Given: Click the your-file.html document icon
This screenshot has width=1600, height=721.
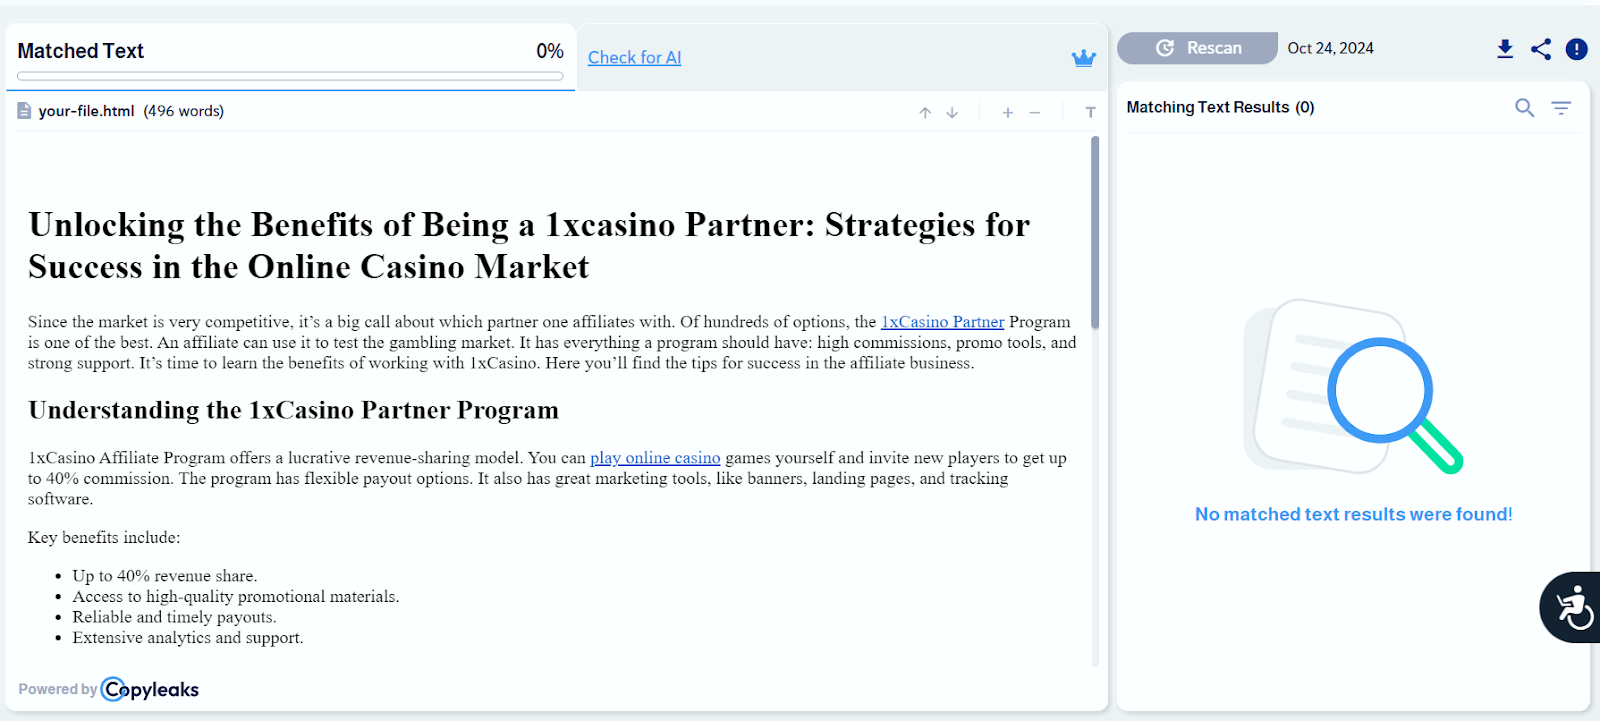Looking at the screenshot, I should (x=24, y=111).
